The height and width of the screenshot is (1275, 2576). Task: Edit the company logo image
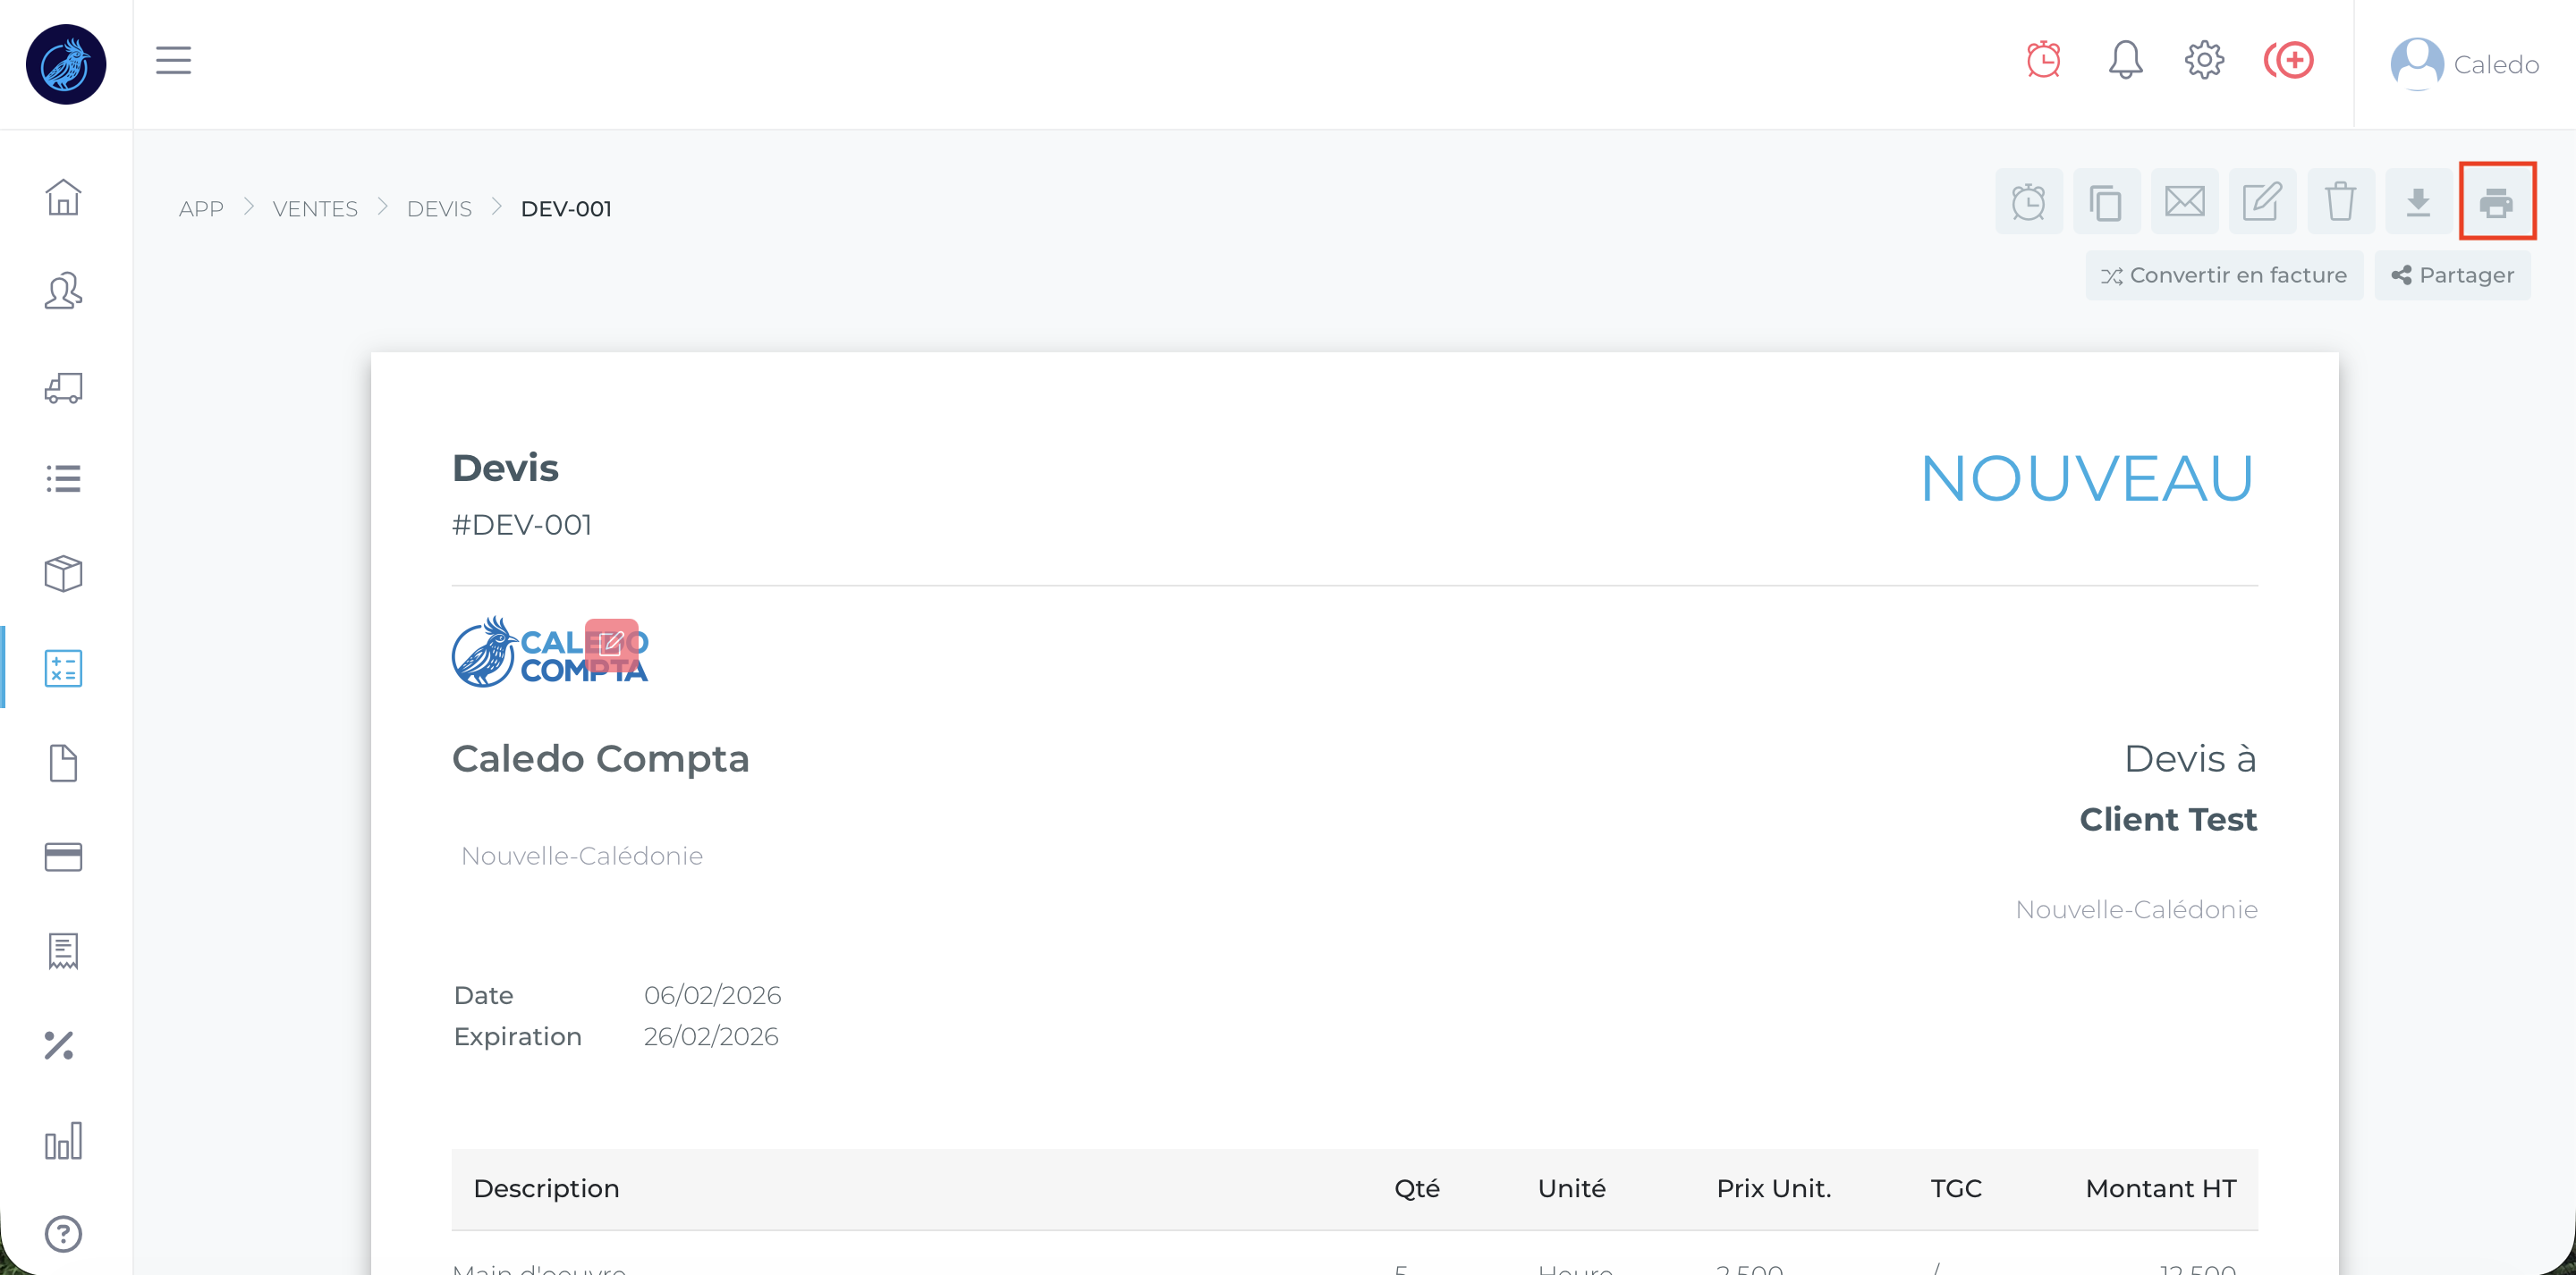(x=611, y=643)
